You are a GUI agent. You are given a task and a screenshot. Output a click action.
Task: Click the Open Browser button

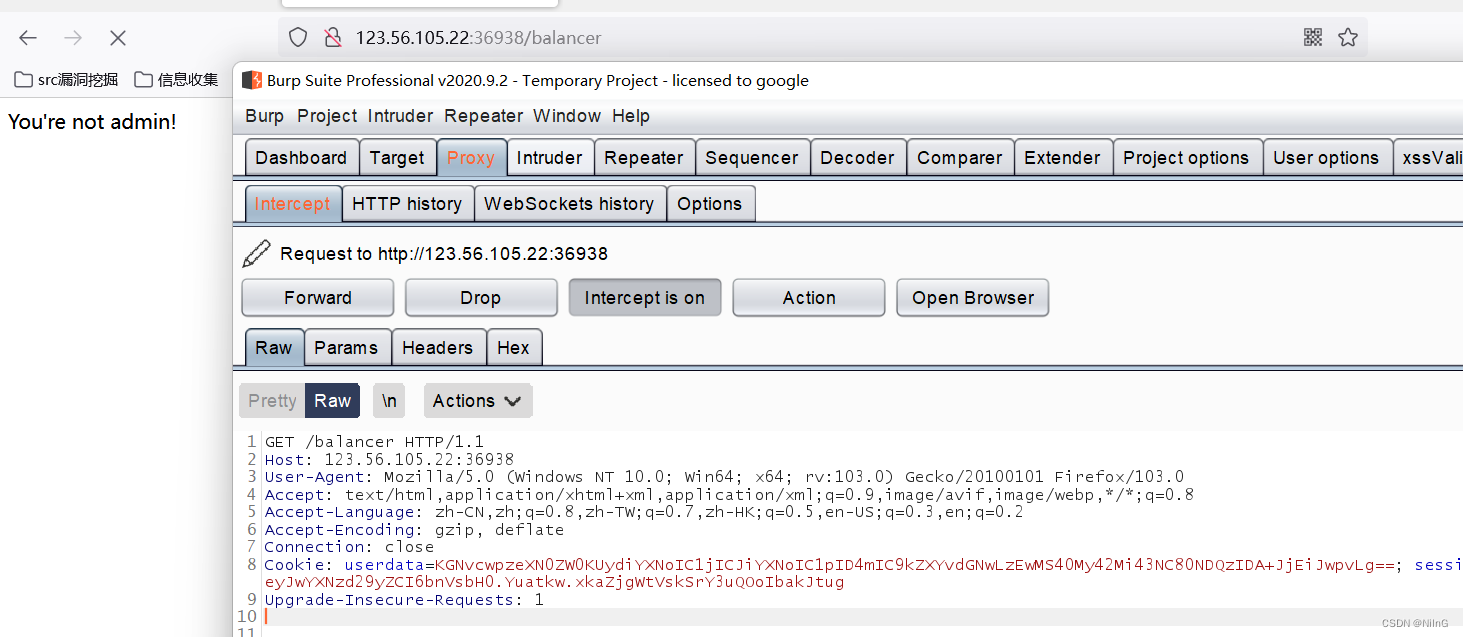point(973,298)
